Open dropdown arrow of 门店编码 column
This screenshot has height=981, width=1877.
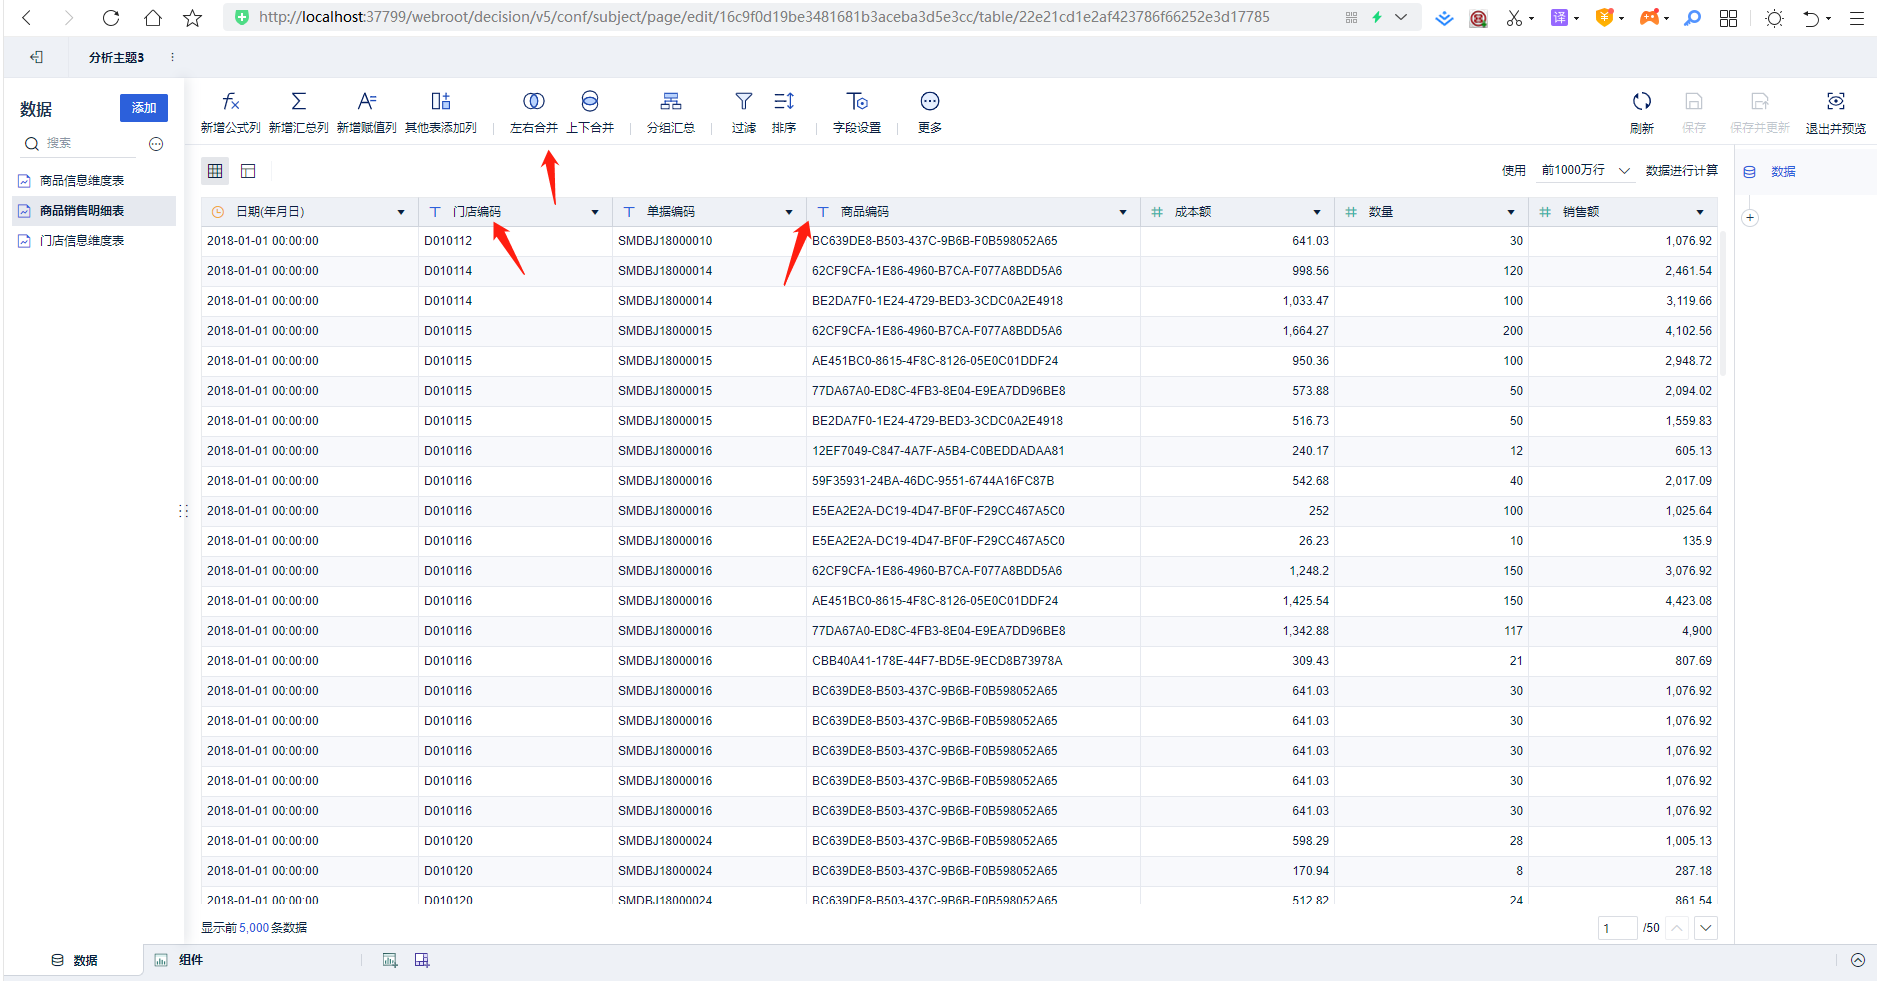[x=595, y=212]
